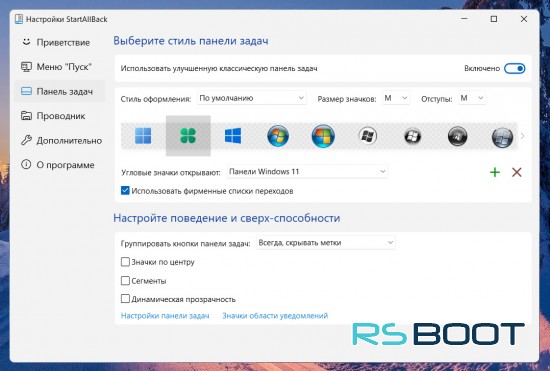
Task: Uncheck Использовать фирменные списки переходов
Action: coord(125,191)
